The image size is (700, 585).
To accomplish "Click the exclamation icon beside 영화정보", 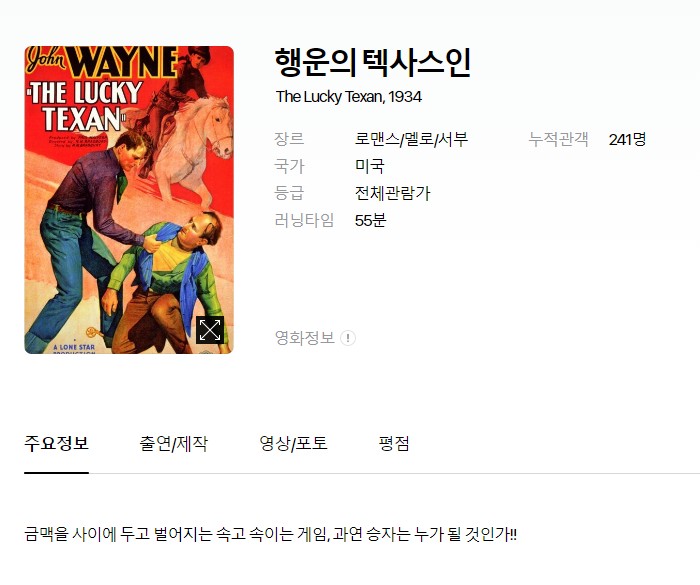I will [x=348, y=338].
